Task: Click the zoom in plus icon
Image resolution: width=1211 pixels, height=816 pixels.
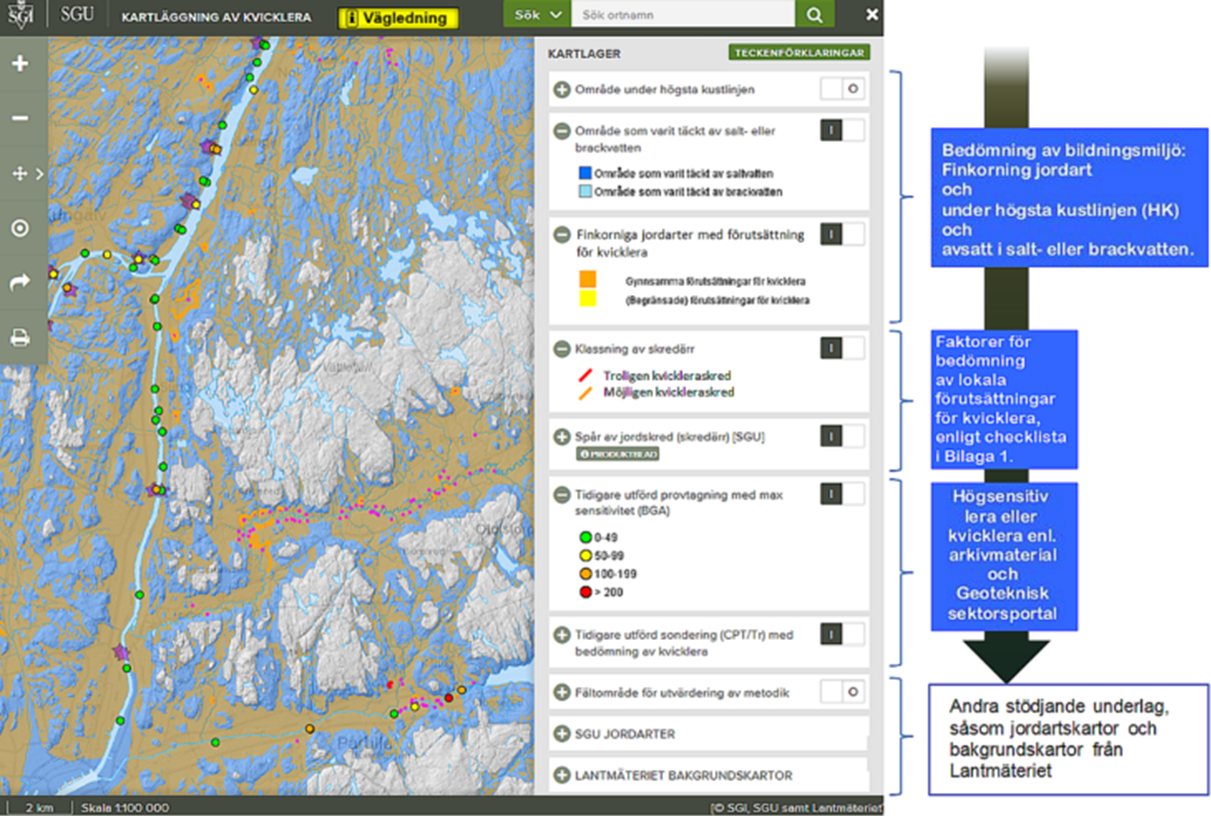Action: [20, 64]
